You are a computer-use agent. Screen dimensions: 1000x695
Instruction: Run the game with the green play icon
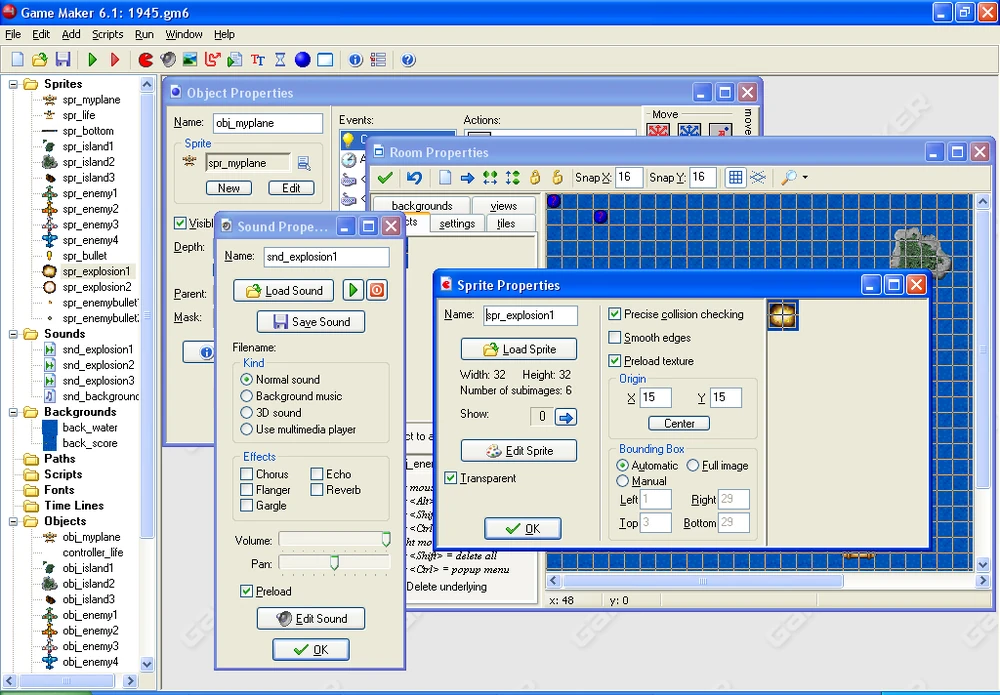(x=92, y=60)
